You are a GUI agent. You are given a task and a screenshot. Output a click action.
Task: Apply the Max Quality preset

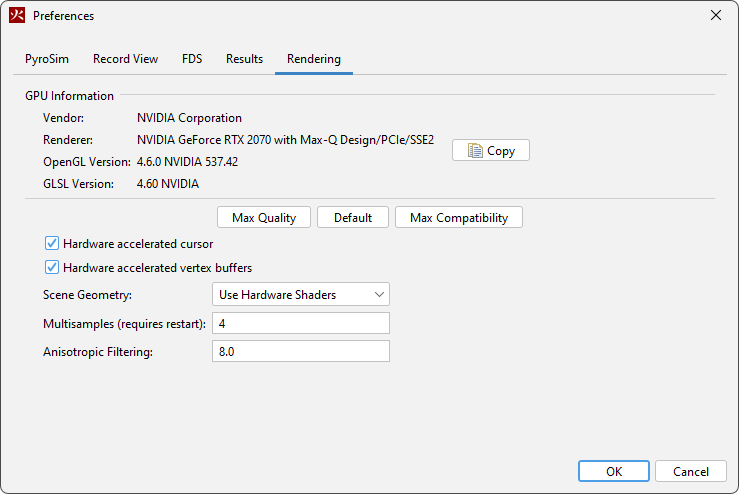point(264,218)
